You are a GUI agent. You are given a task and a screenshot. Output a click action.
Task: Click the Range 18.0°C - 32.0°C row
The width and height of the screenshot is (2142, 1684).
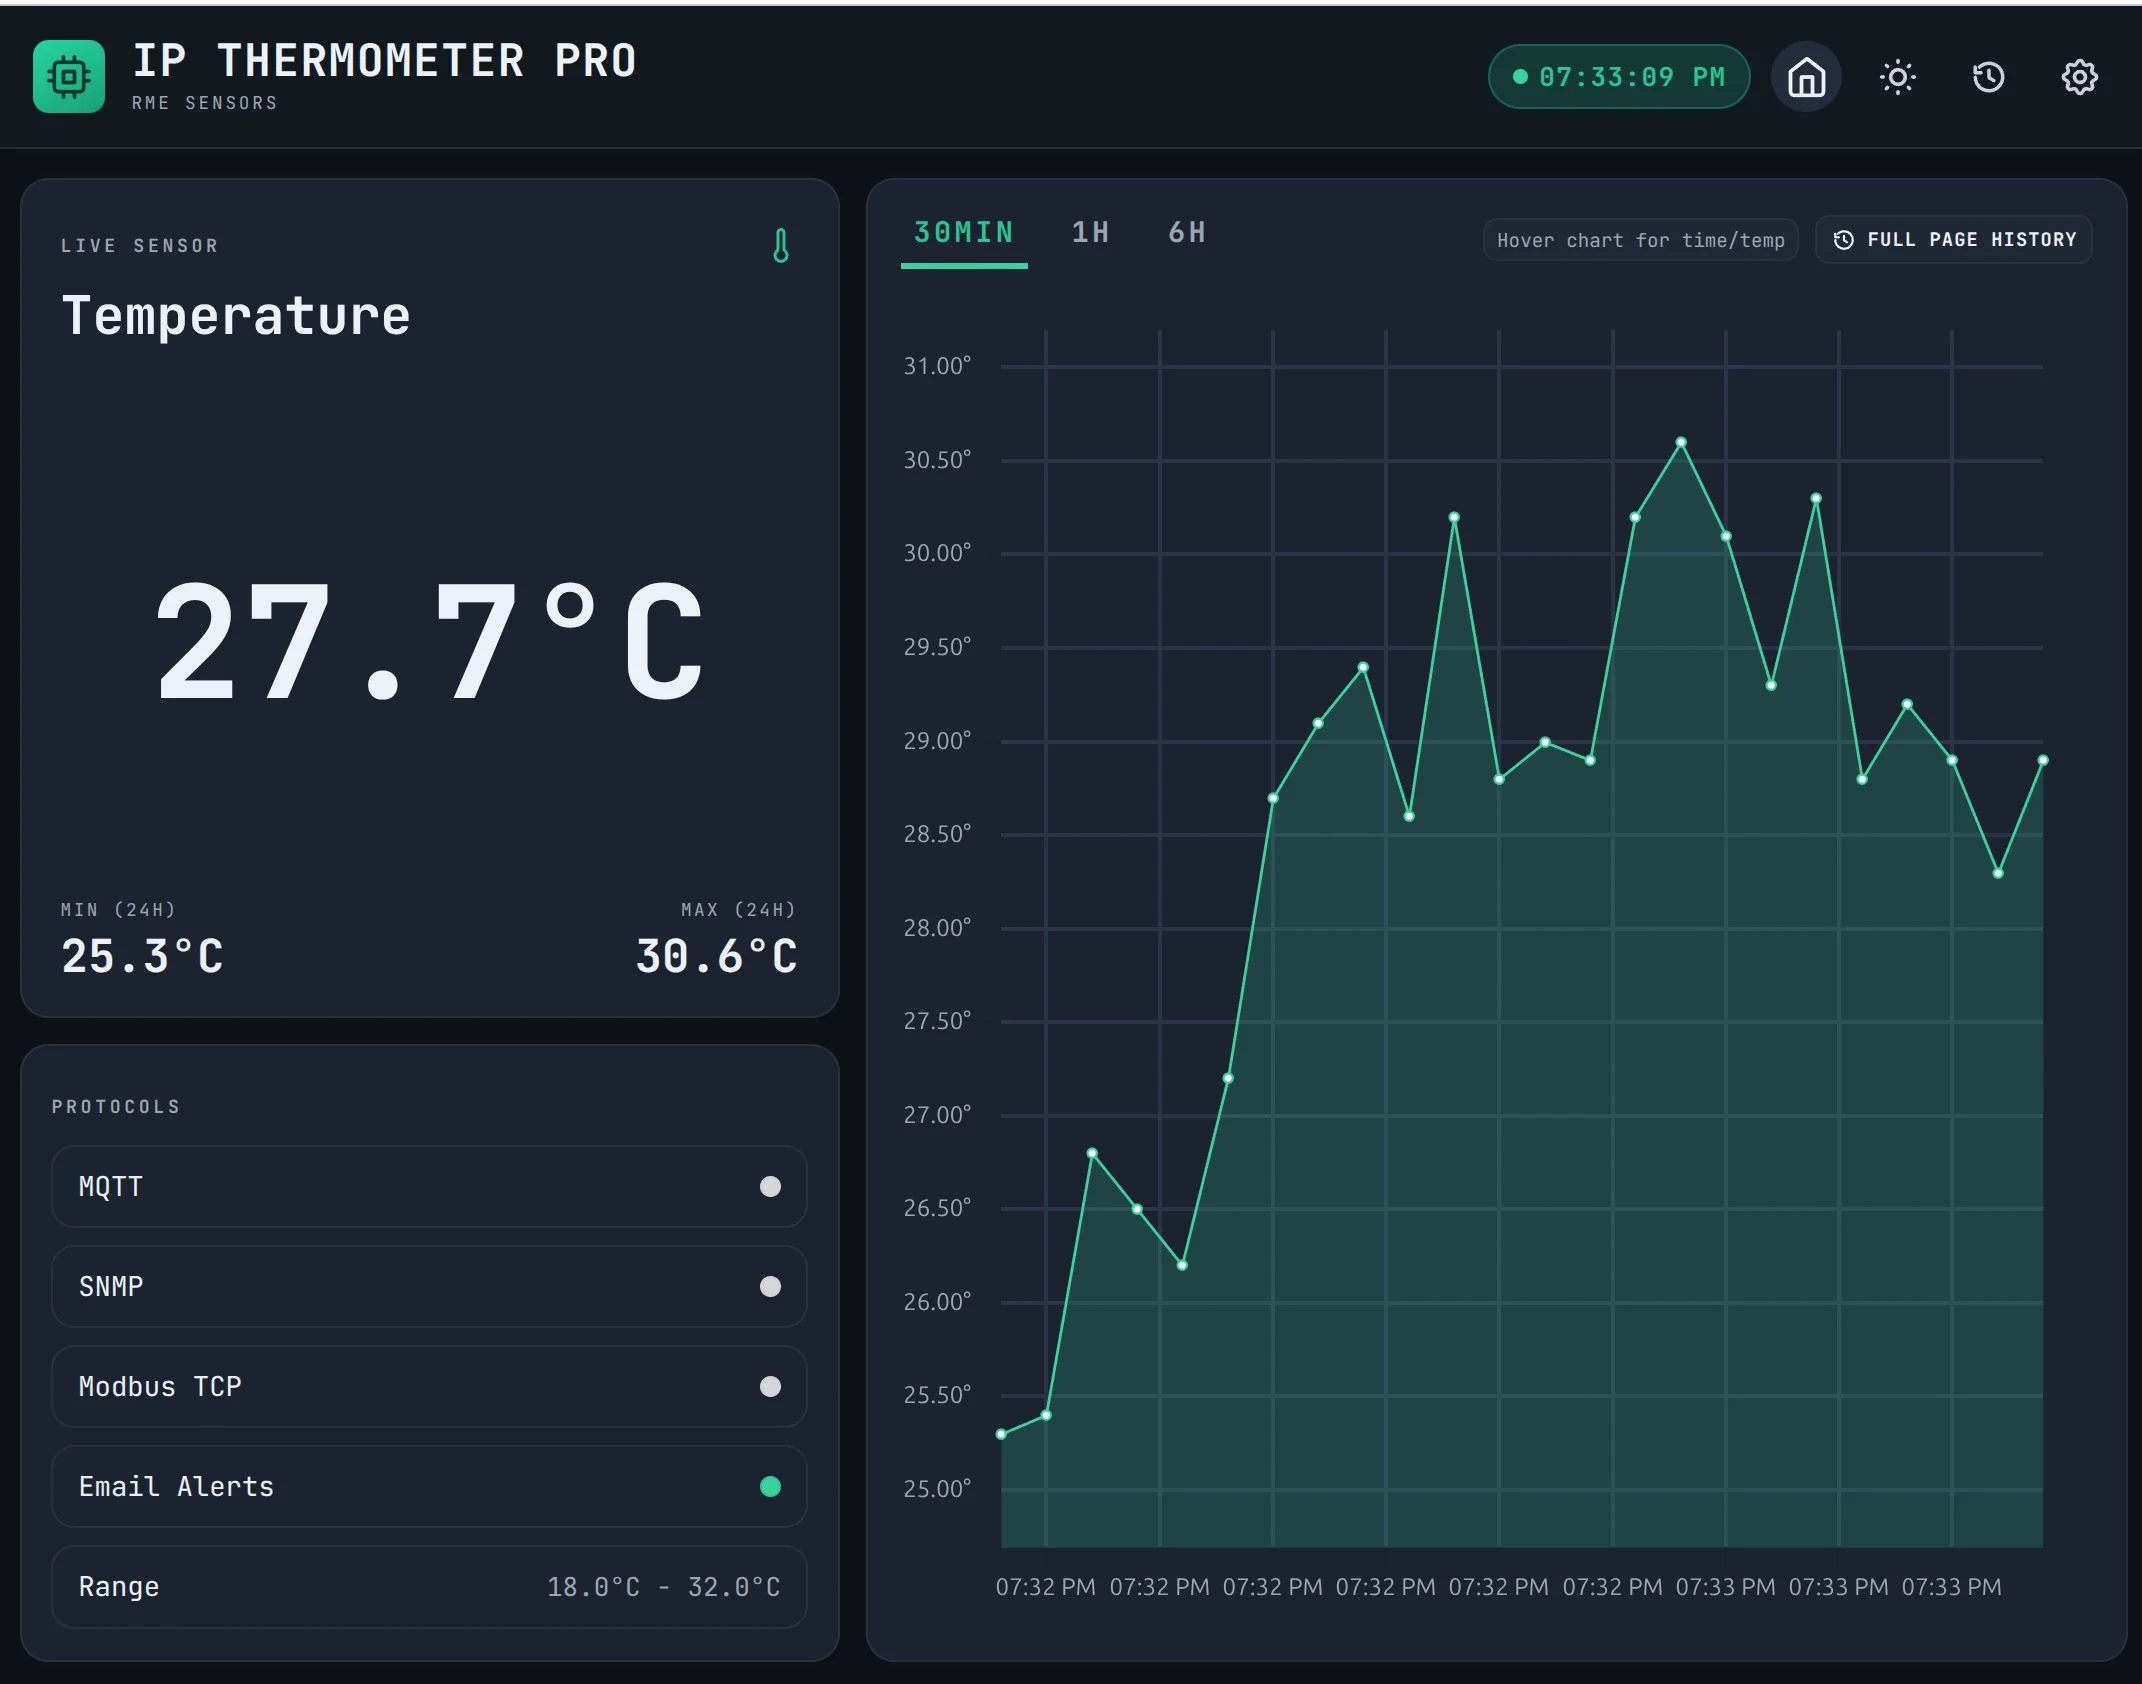click(x=429, y=1587)
